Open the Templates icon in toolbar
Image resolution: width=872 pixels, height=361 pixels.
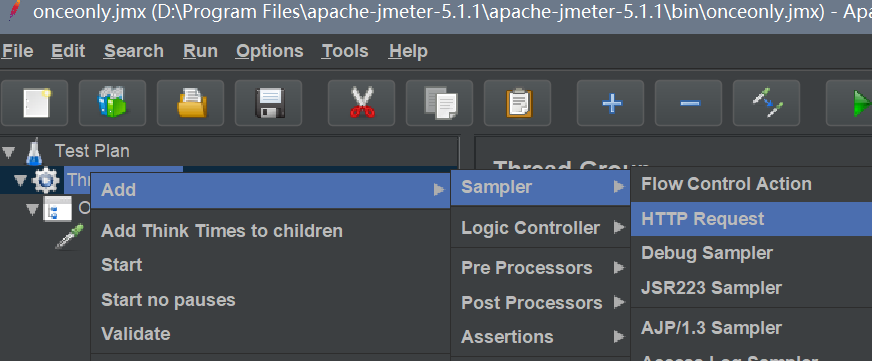click(112, 103)
